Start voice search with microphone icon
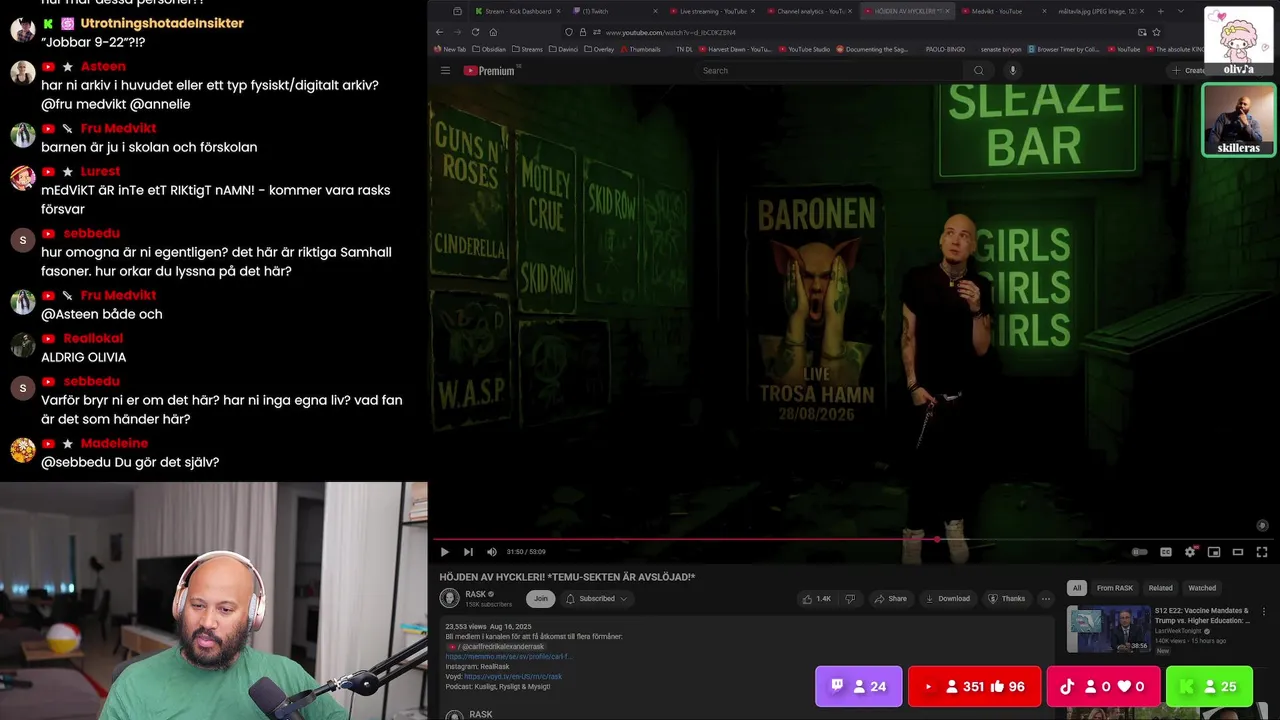Screen dimensions: 1280x720 (x=1012, y=70)
